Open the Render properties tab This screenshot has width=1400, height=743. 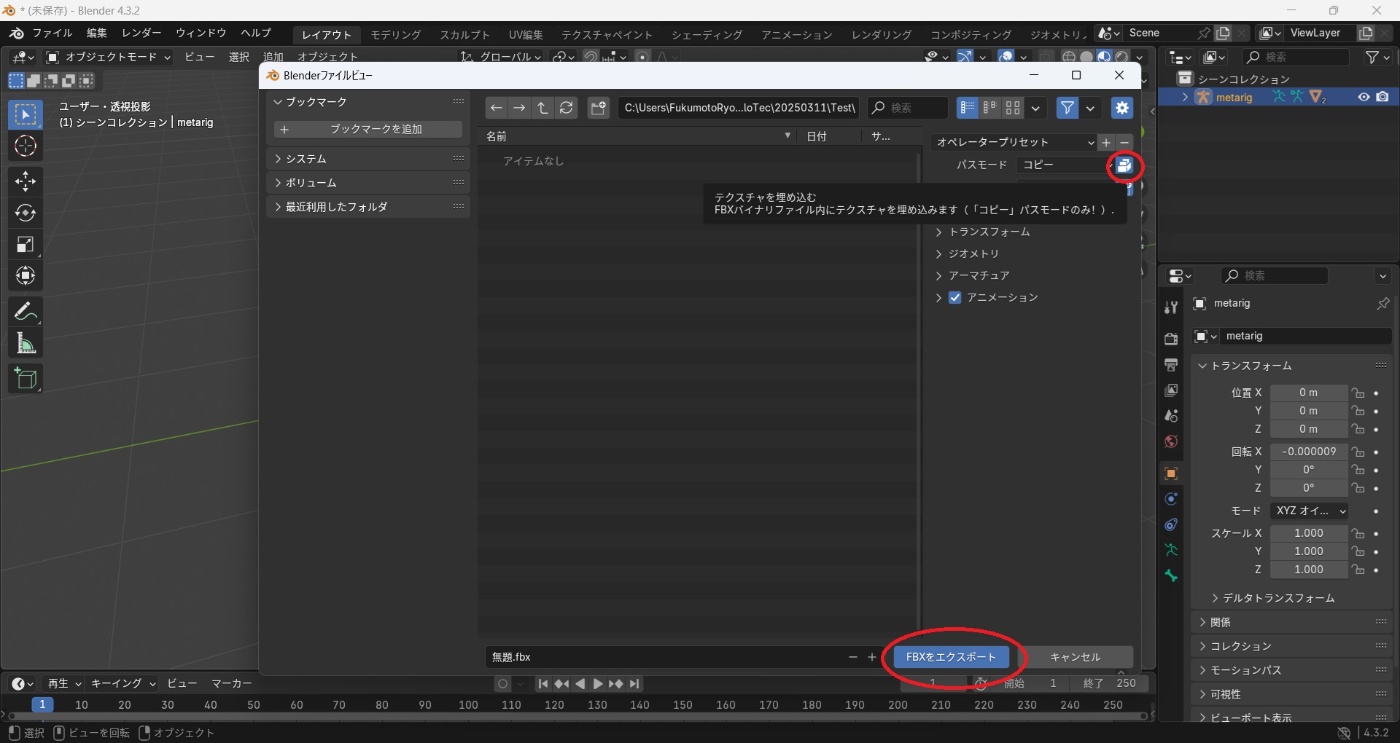(1171, 339)
